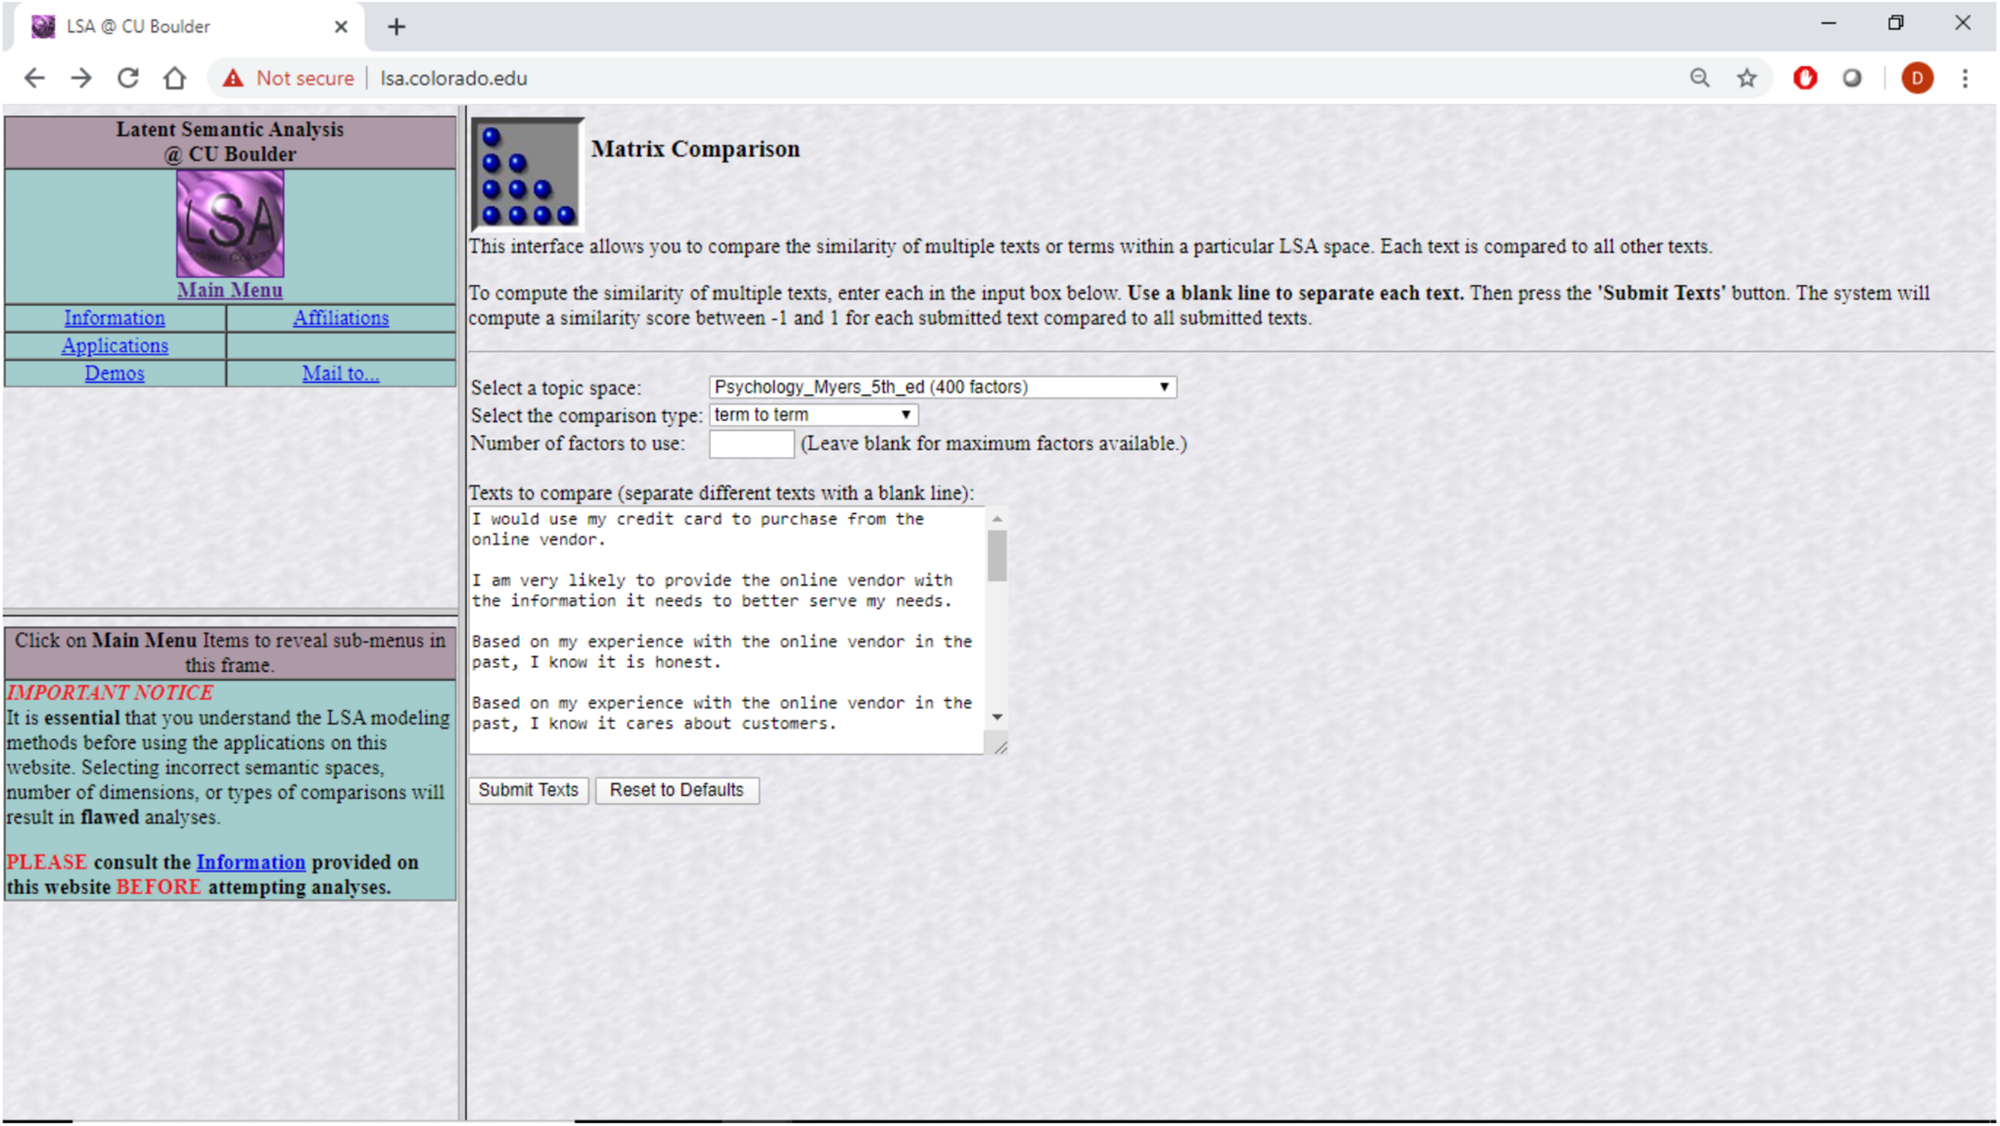Click the Not secure warning icon
The image size is (2000, 1126).
pos(233,78)
